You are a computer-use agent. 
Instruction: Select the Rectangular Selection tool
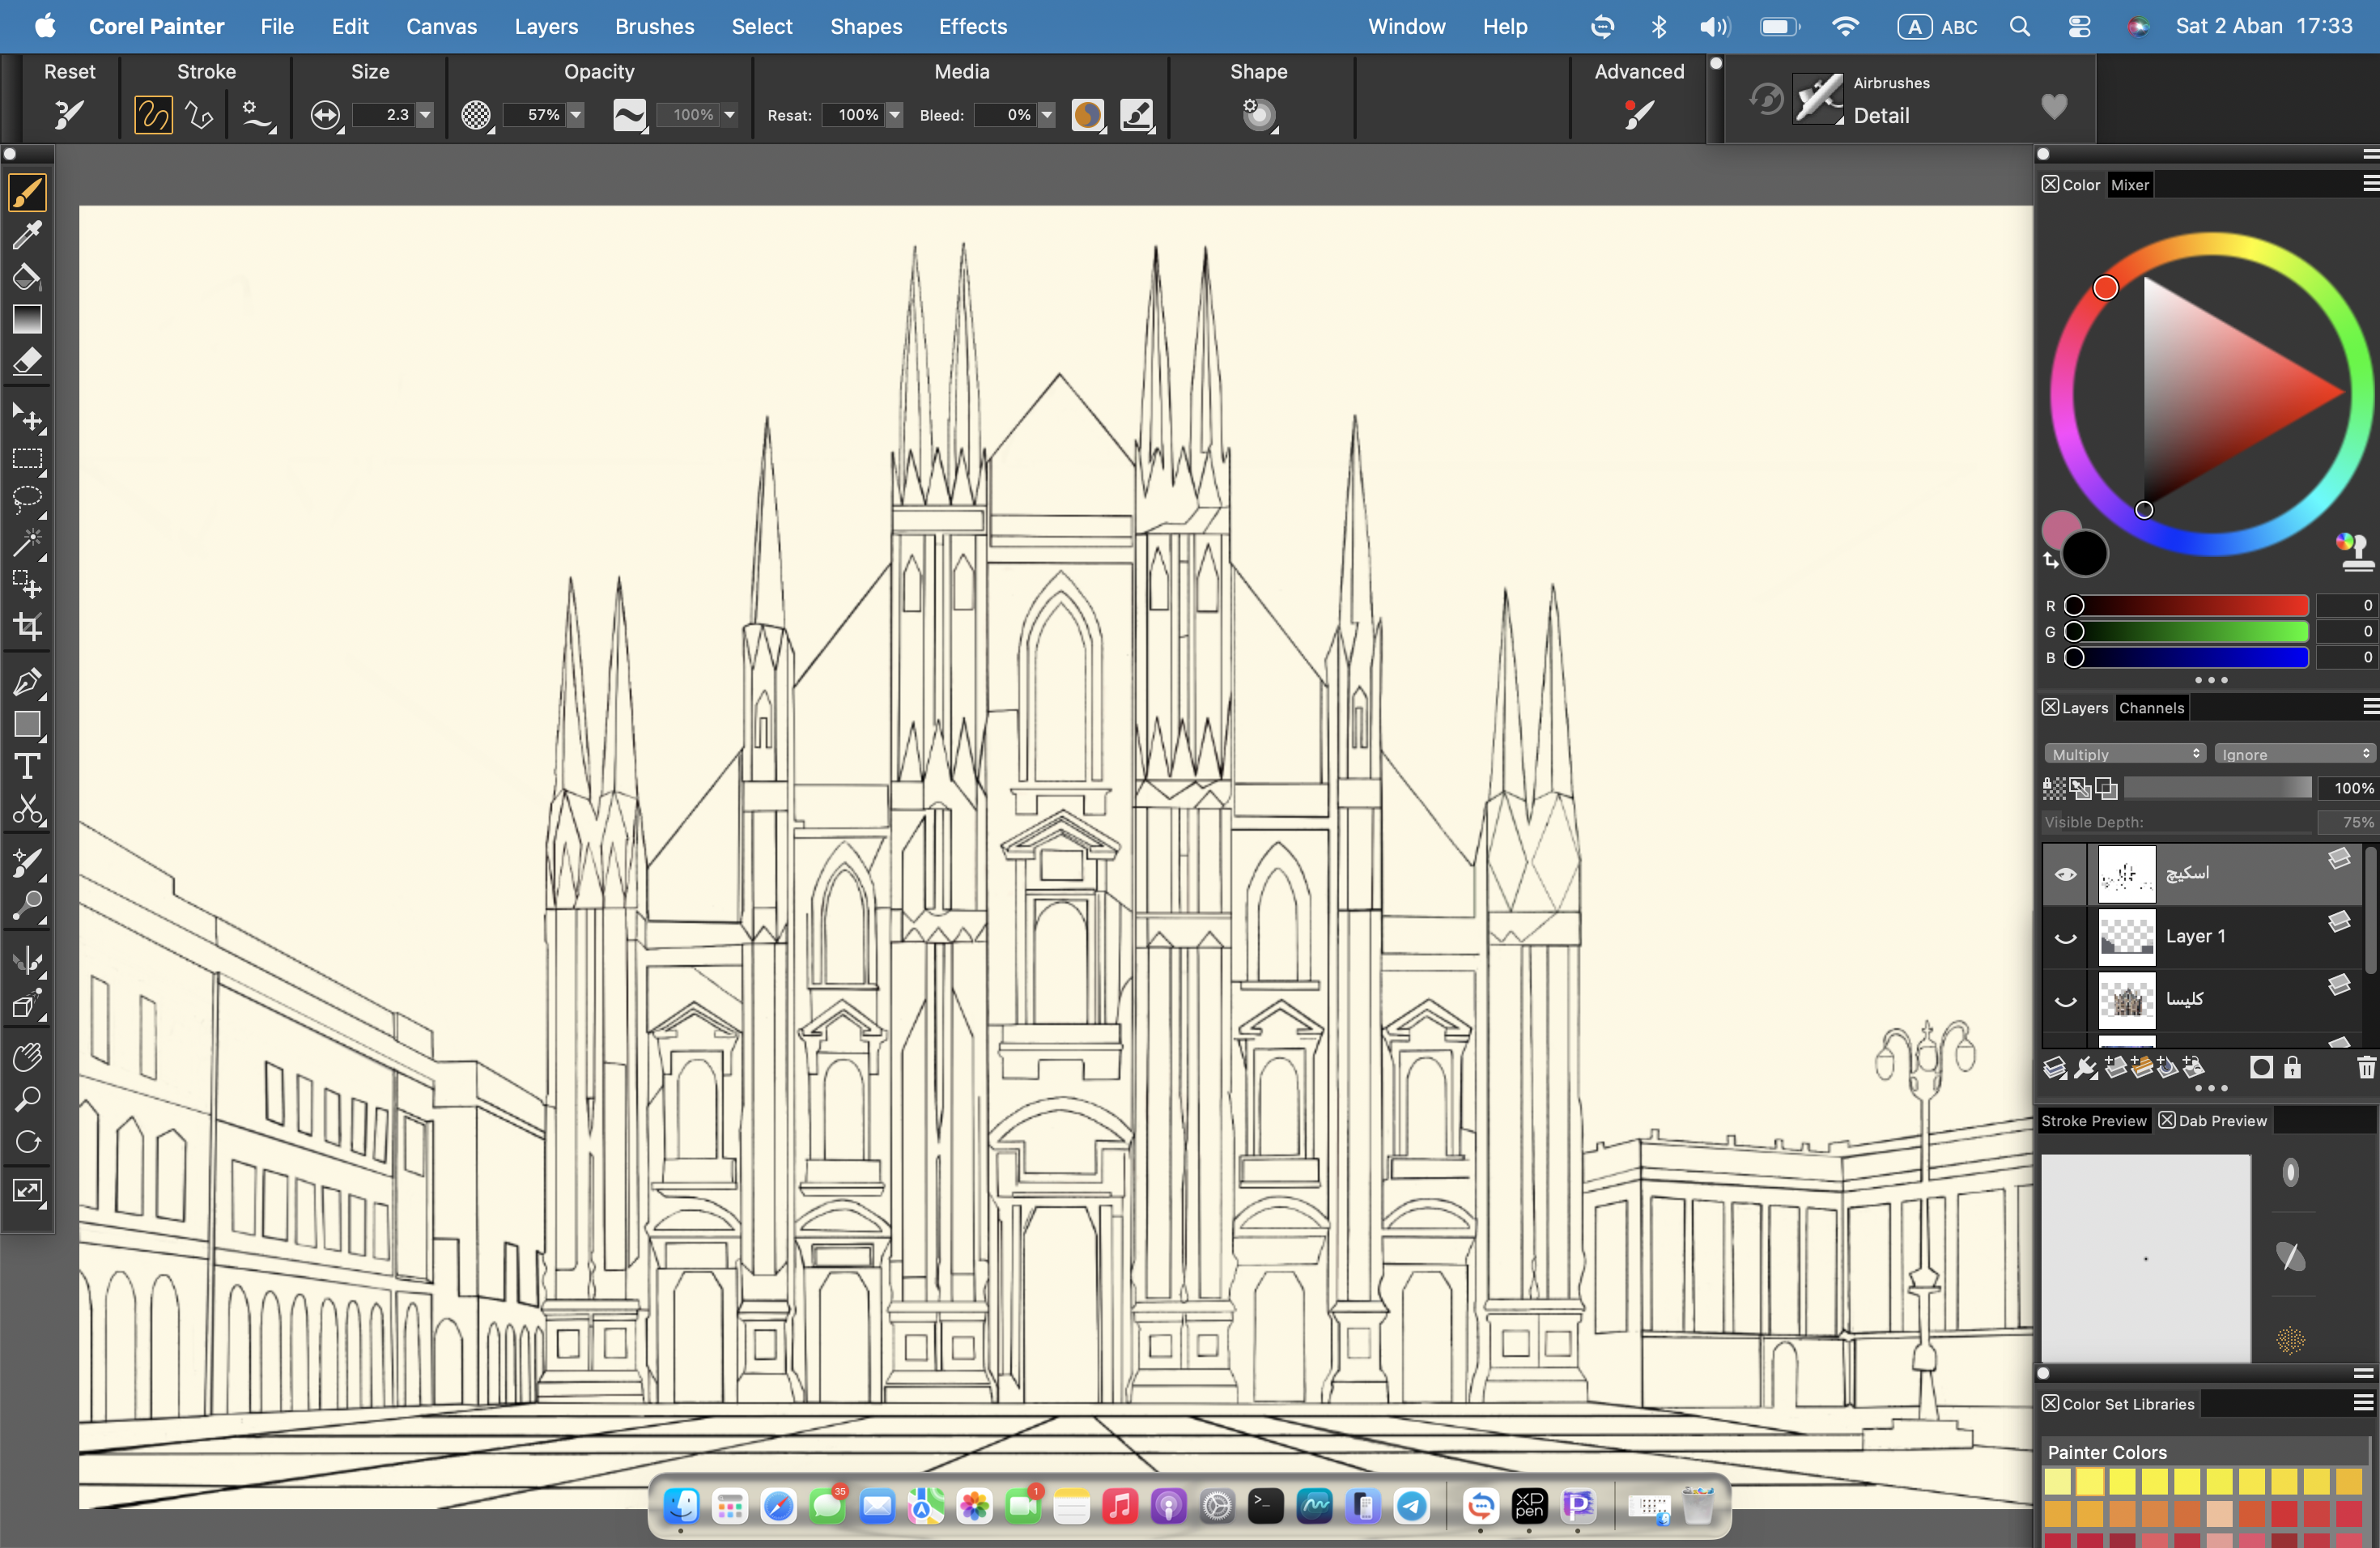point(28,459)
